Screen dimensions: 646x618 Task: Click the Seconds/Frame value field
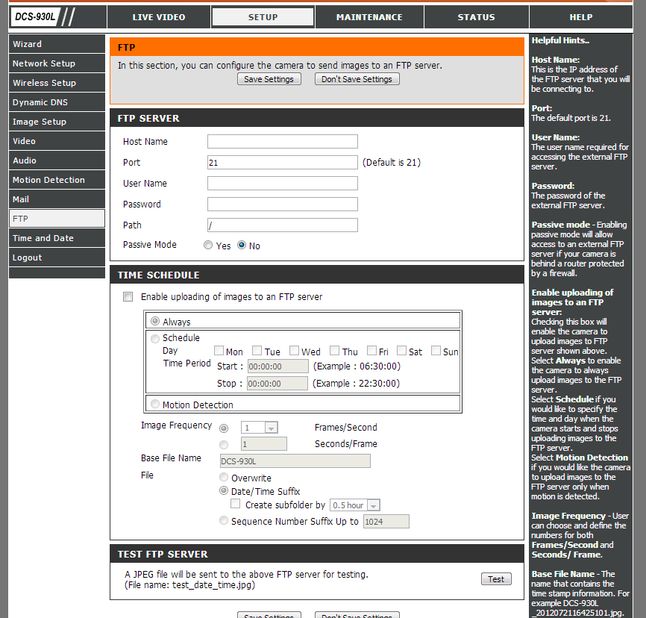coord(264,444)
